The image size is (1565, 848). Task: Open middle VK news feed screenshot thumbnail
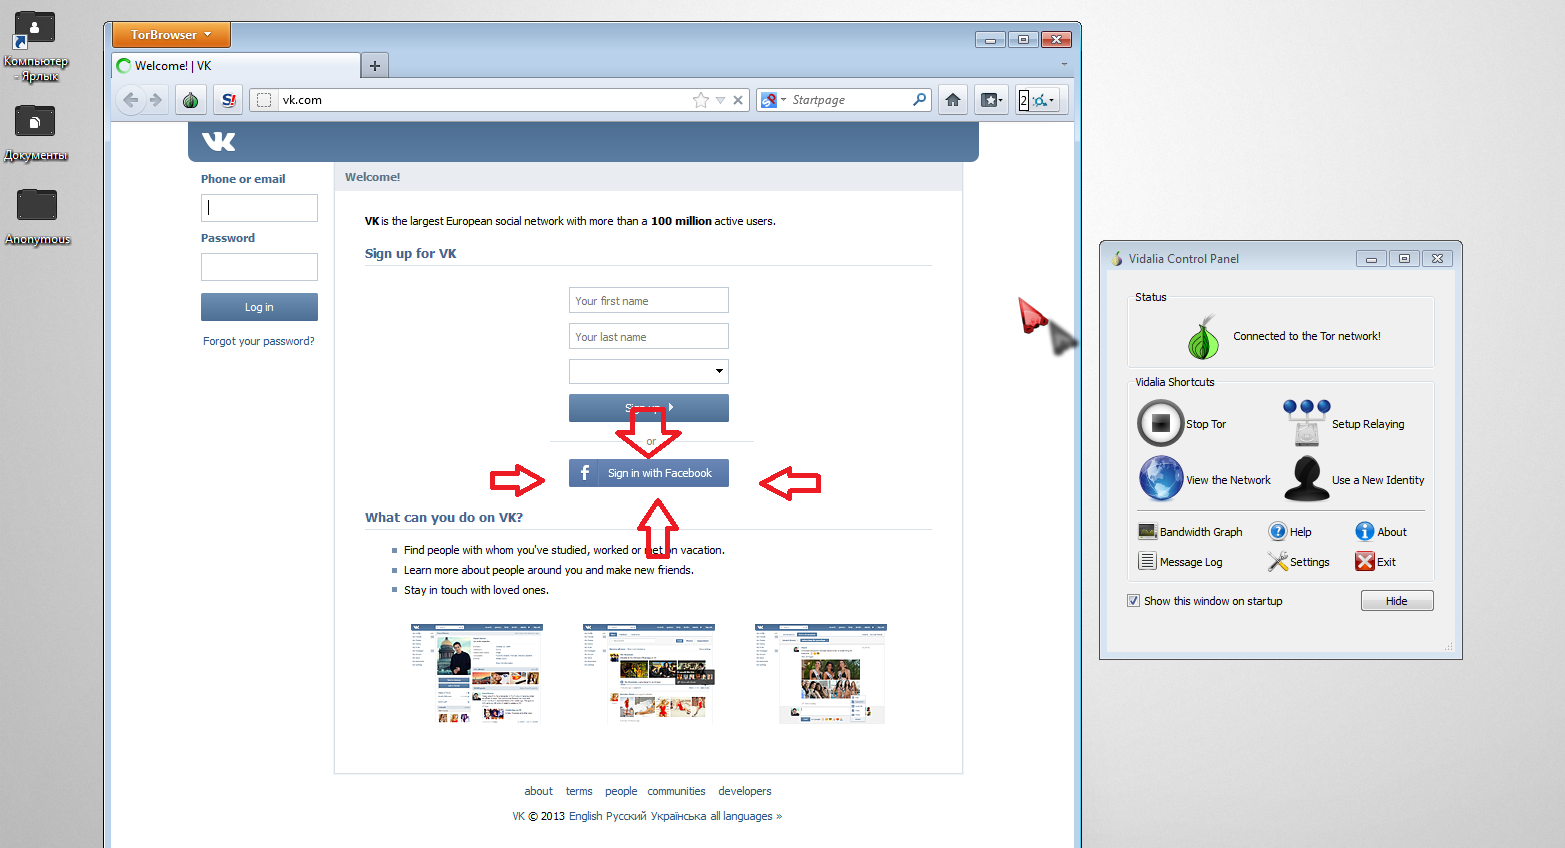click(648, 673)
